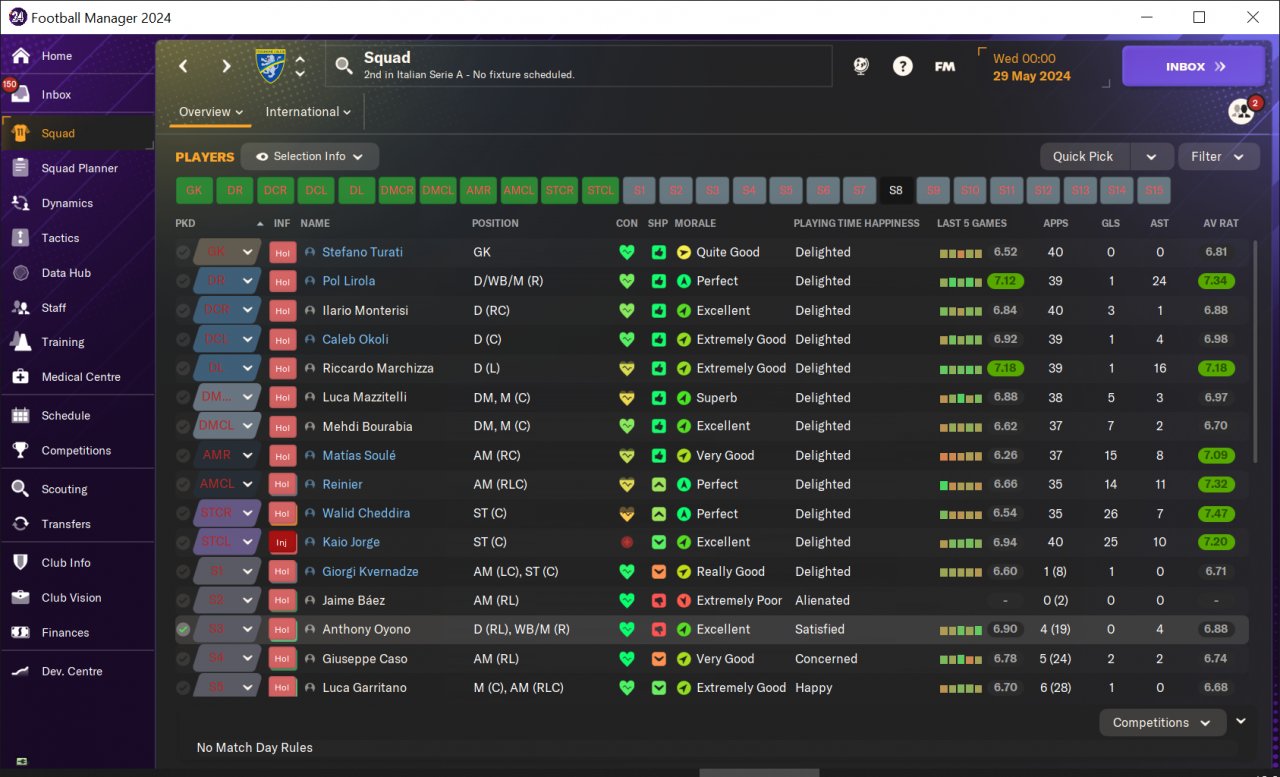The width and height of the screenshot is (1280, 777).
Task: Open Finances sidebar icon
Action: tap(20, 633)
